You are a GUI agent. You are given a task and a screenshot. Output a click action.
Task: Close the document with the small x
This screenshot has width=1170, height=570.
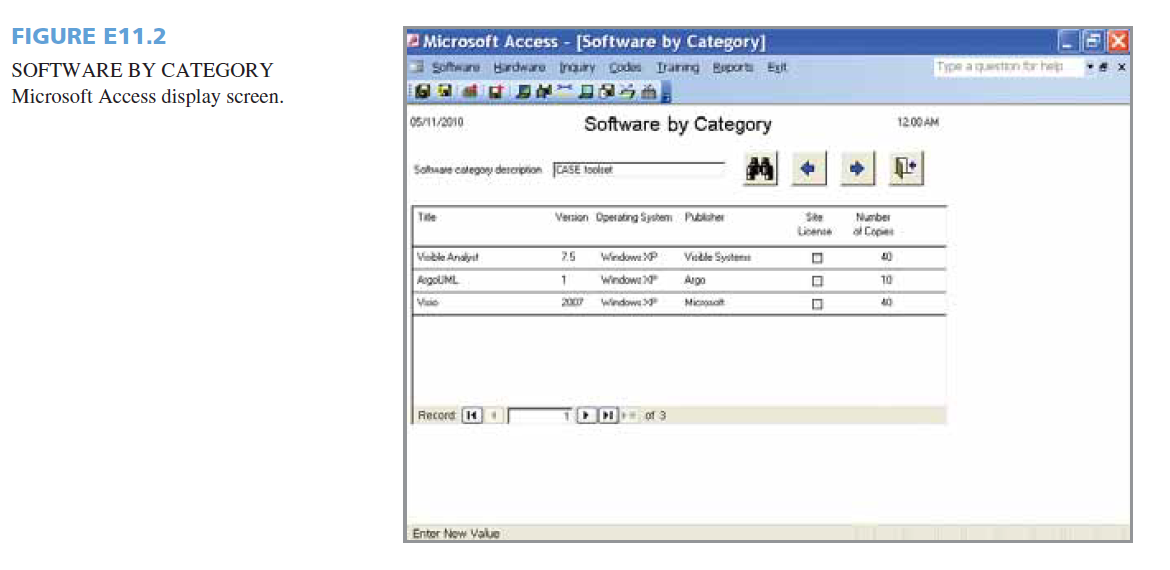click(1121, 68)
